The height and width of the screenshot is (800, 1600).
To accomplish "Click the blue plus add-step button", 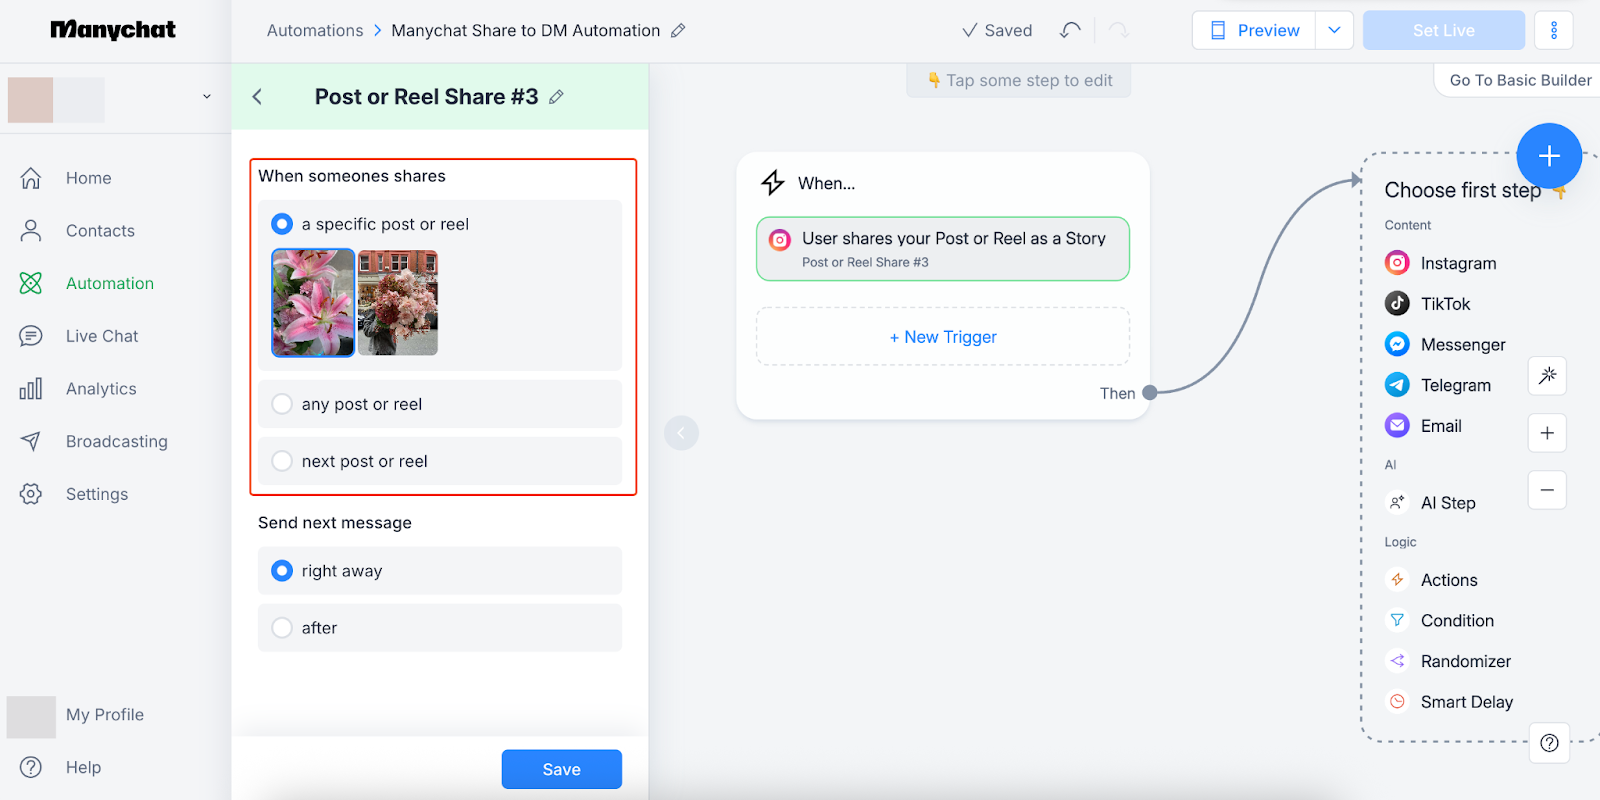I will [x=1548, y=156].
